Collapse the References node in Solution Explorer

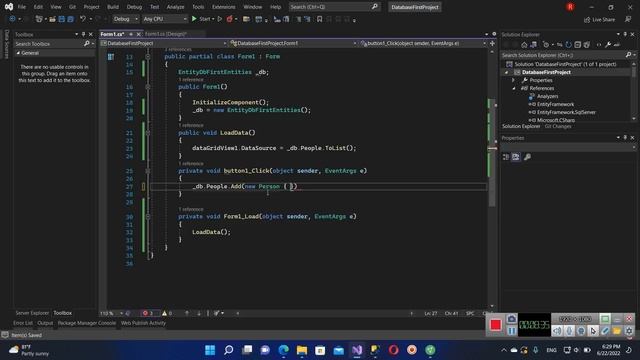point(514,88)
